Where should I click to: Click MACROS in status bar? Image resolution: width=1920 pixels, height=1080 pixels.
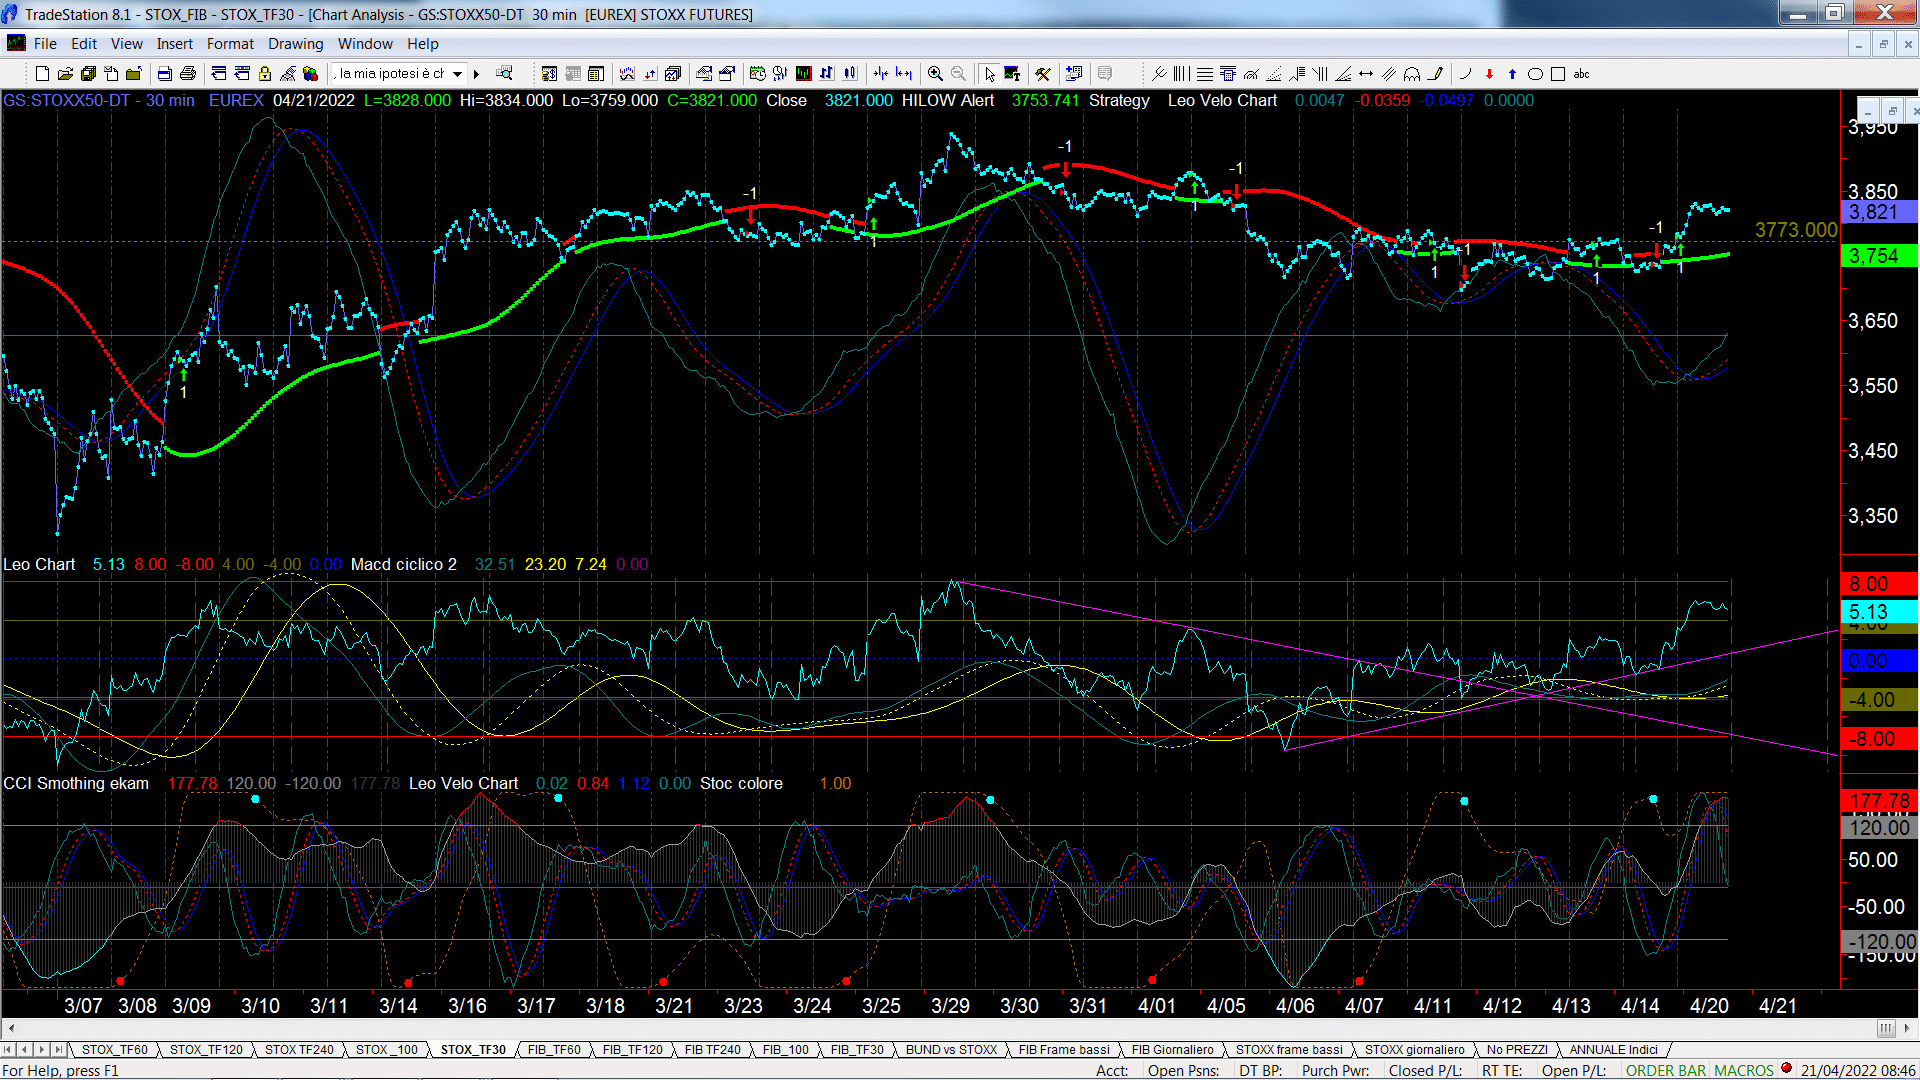pos(1743,1070)
